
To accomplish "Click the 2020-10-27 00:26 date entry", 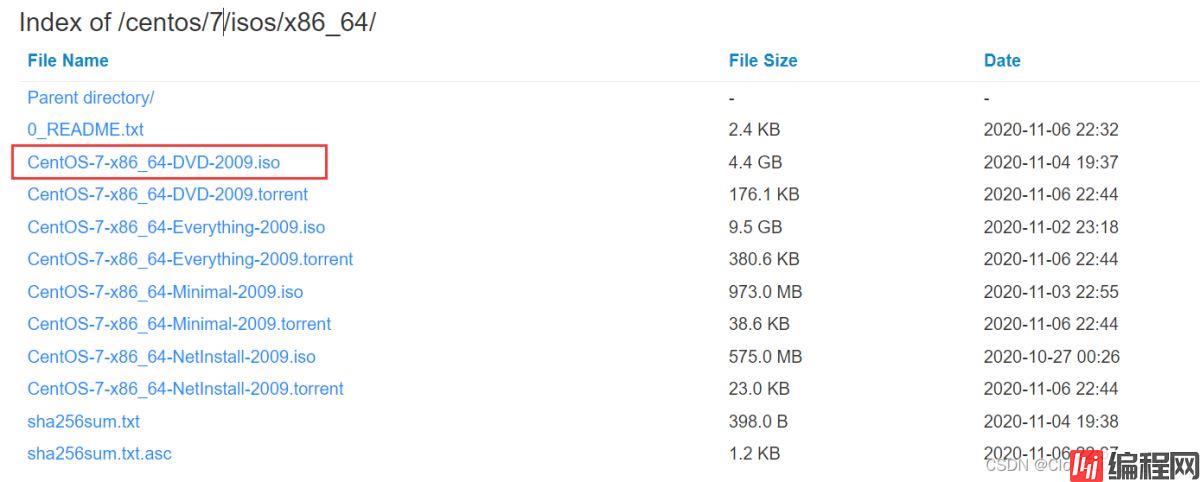I will coord(1050,356).
